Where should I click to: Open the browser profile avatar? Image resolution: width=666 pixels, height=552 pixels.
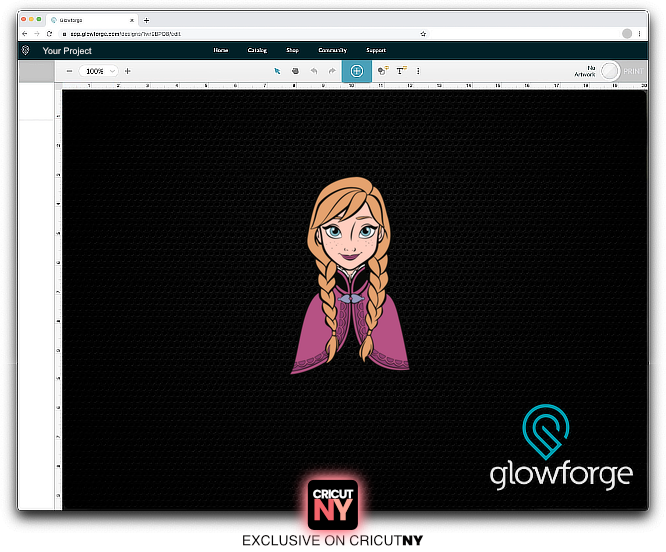click(x=627, y=34)
